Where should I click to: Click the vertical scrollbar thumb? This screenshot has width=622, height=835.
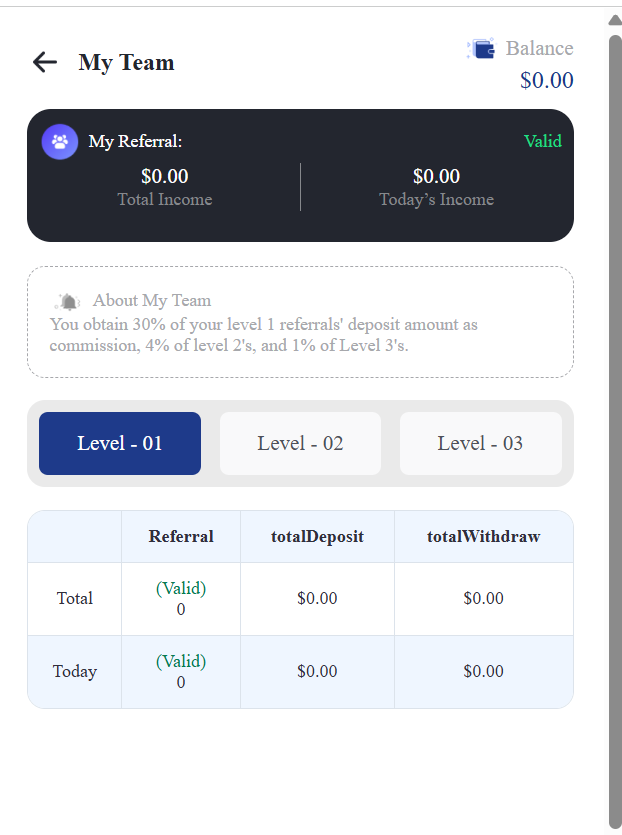coord(614,420)
